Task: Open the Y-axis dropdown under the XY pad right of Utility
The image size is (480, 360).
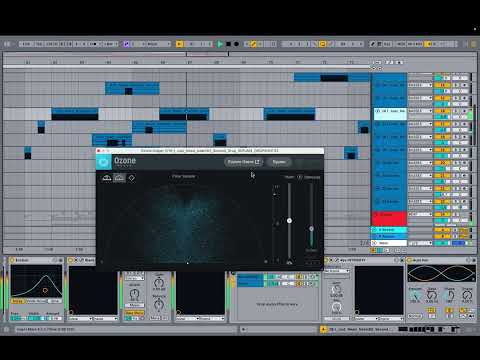Action: pyautogui.click(x=212, y=319)
